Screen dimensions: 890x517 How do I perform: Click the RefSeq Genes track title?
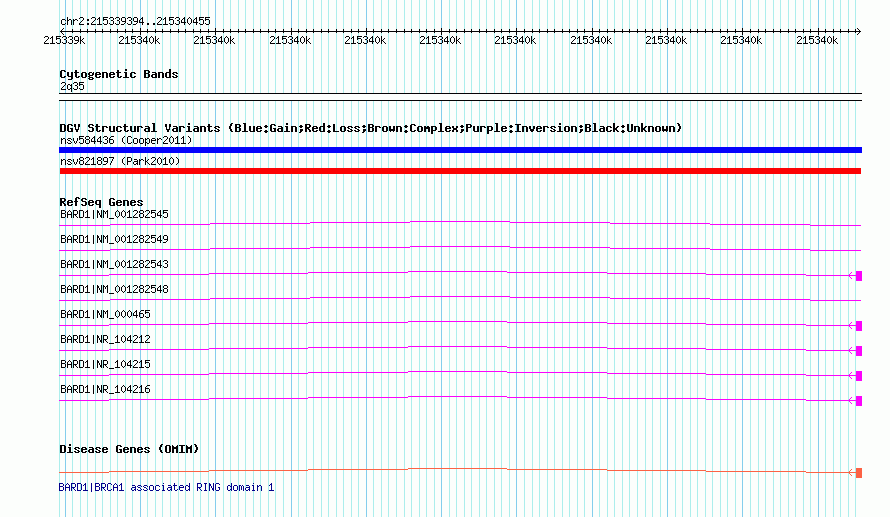[x=101, y=202]
